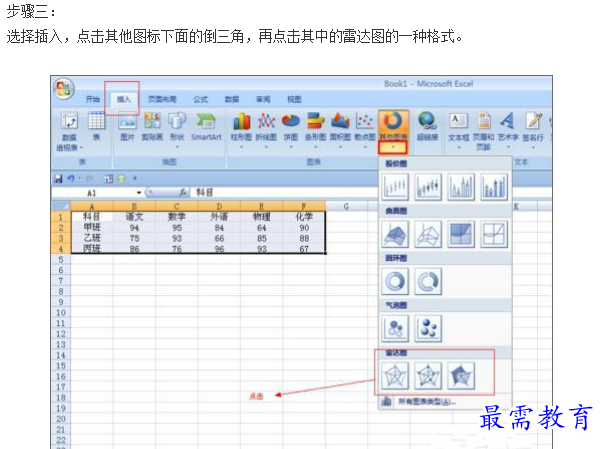
Task: Click the cell with value 94
Action: pyautogui.click(x=134, y=228)
